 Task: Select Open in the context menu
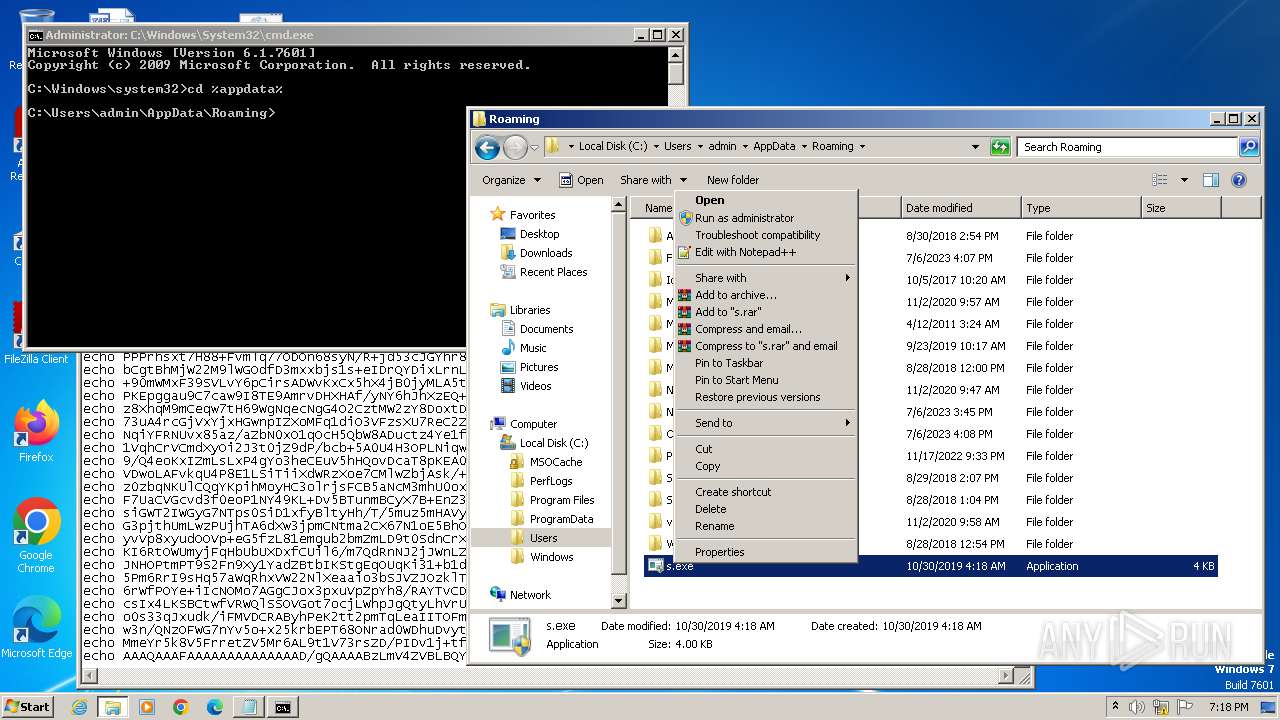pyautogui.click(x=766, y=200)
